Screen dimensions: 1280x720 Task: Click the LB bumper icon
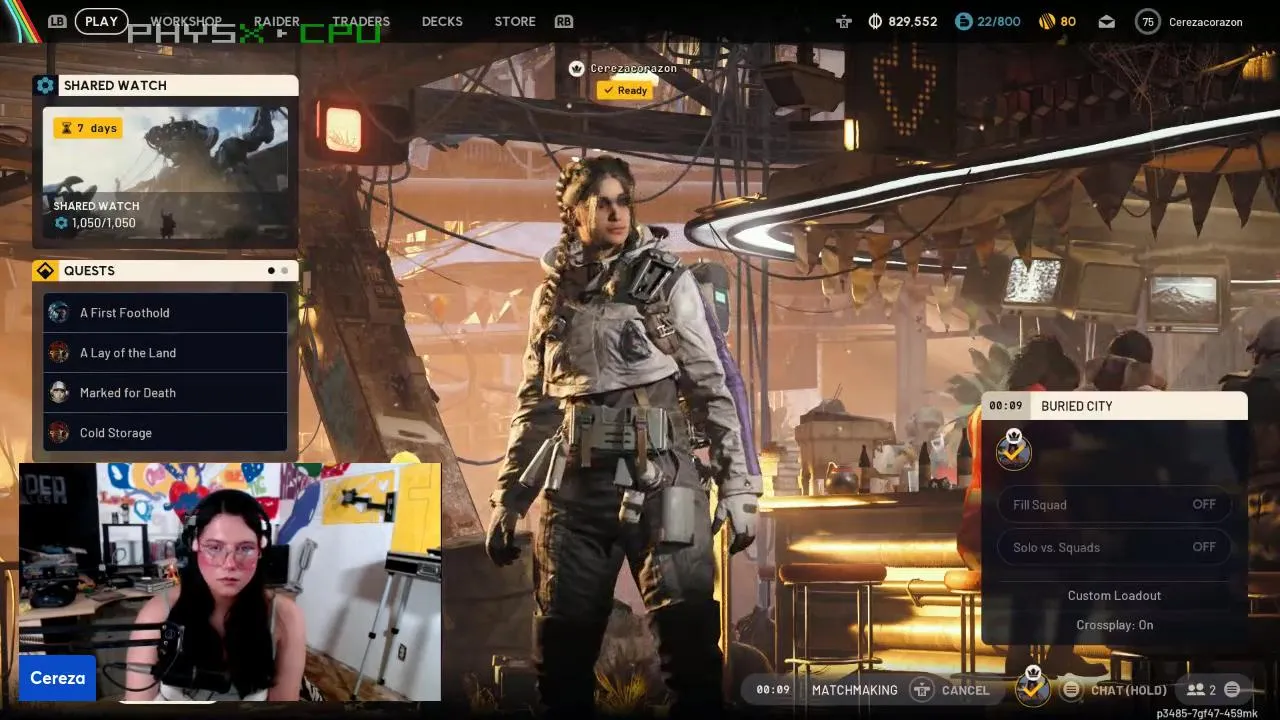pos(57,21)
